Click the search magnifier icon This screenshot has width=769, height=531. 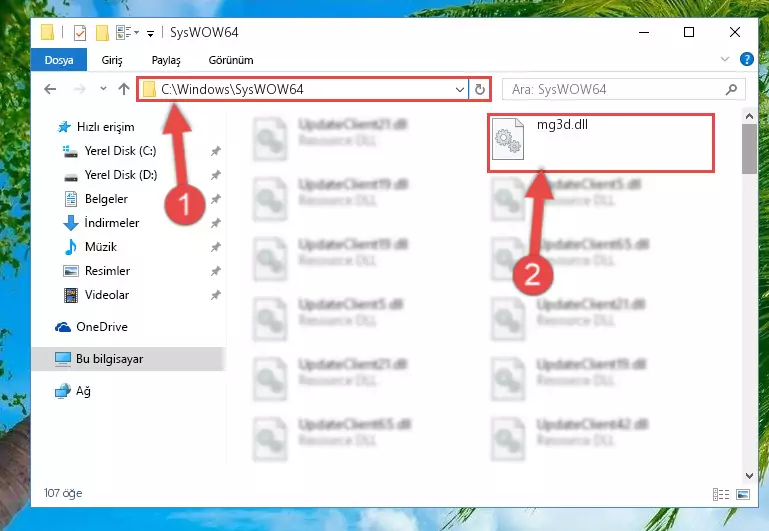731,89
